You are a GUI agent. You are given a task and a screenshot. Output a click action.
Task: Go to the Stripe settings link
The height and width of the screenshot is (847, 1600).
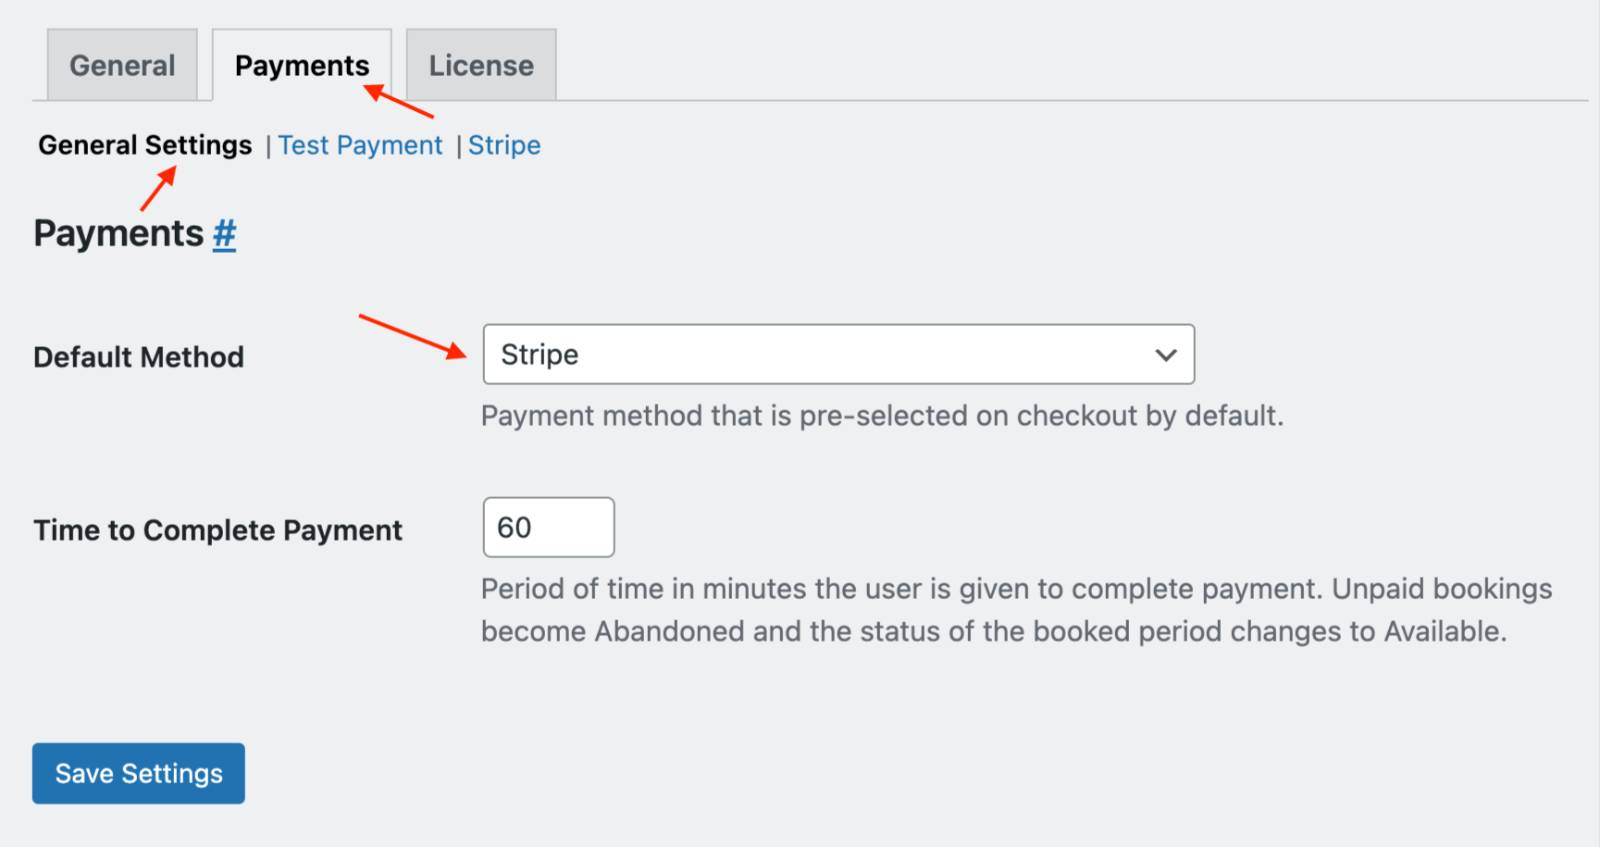coord(504,146)
